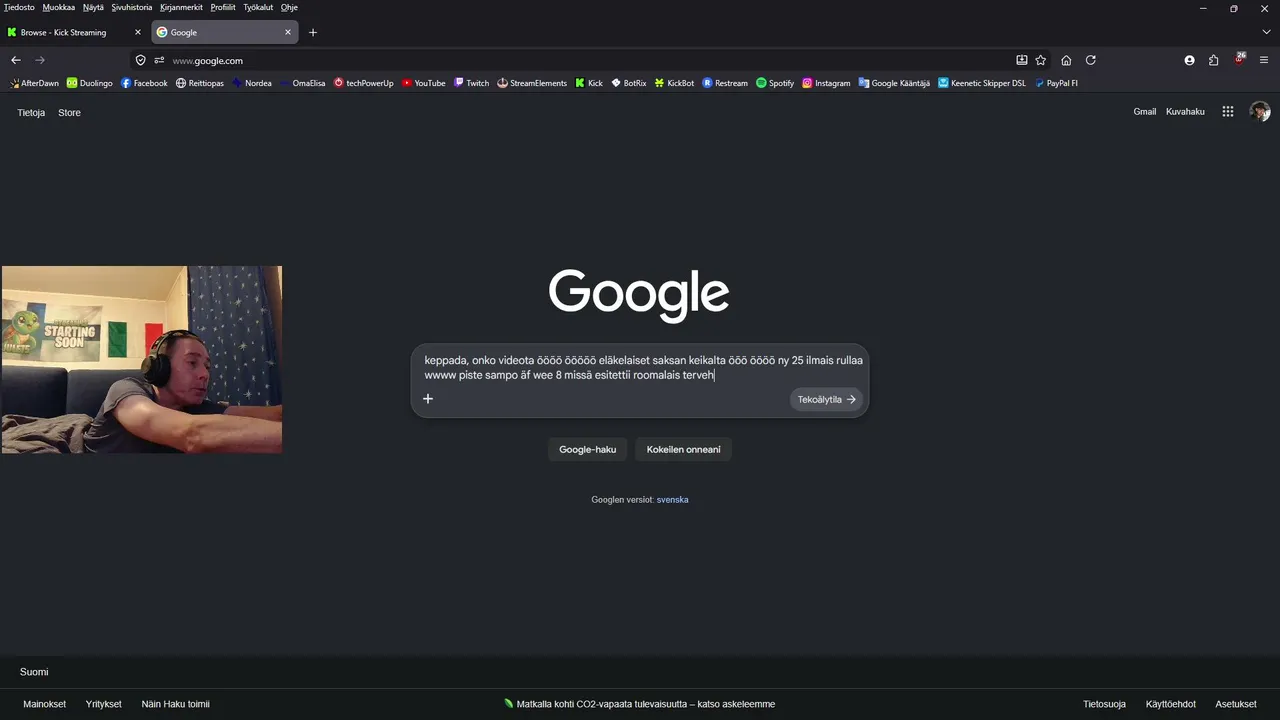Viewport: 1280px width, 720px height.
Task: Open the Tietosuoja footer link
Action: [x=1104, y=704]
